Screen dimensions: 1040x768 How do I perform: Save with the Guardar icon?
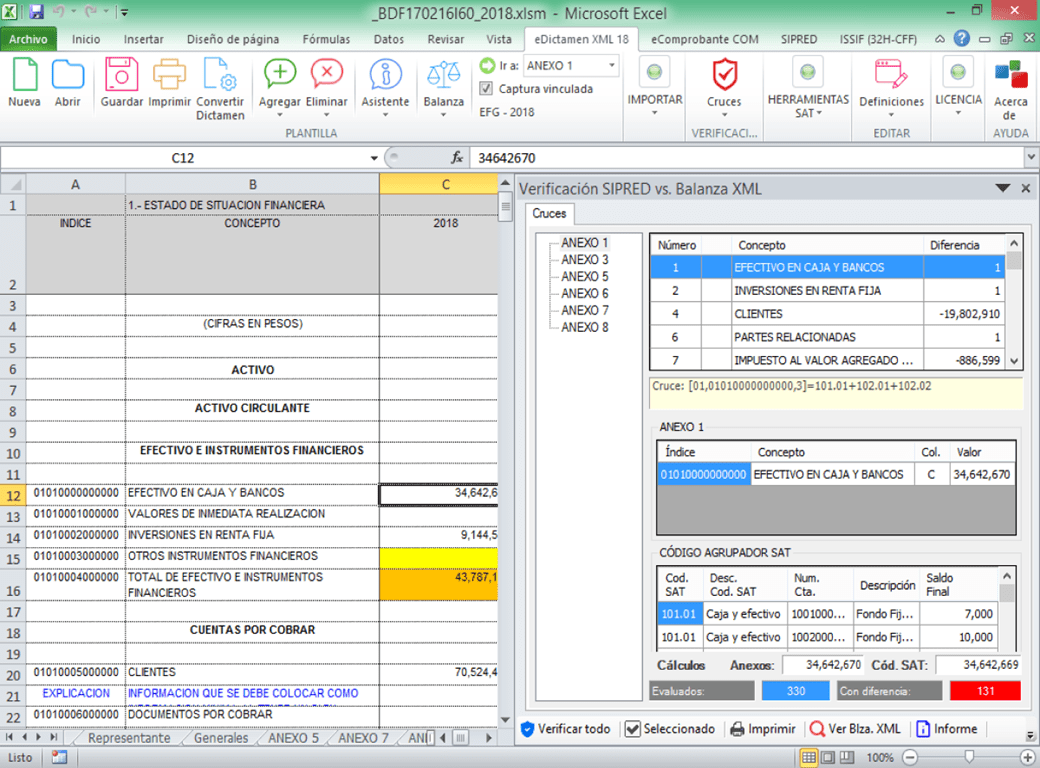point(121,74)
